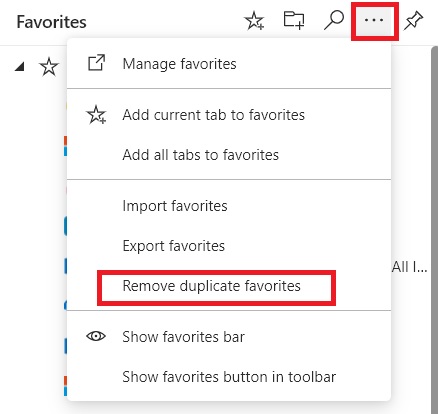Image resolution: width=438 pixels, height=414 pixels.
Task: Click the Add folder icon in Favorites header
Action: (x=294, y=20)
